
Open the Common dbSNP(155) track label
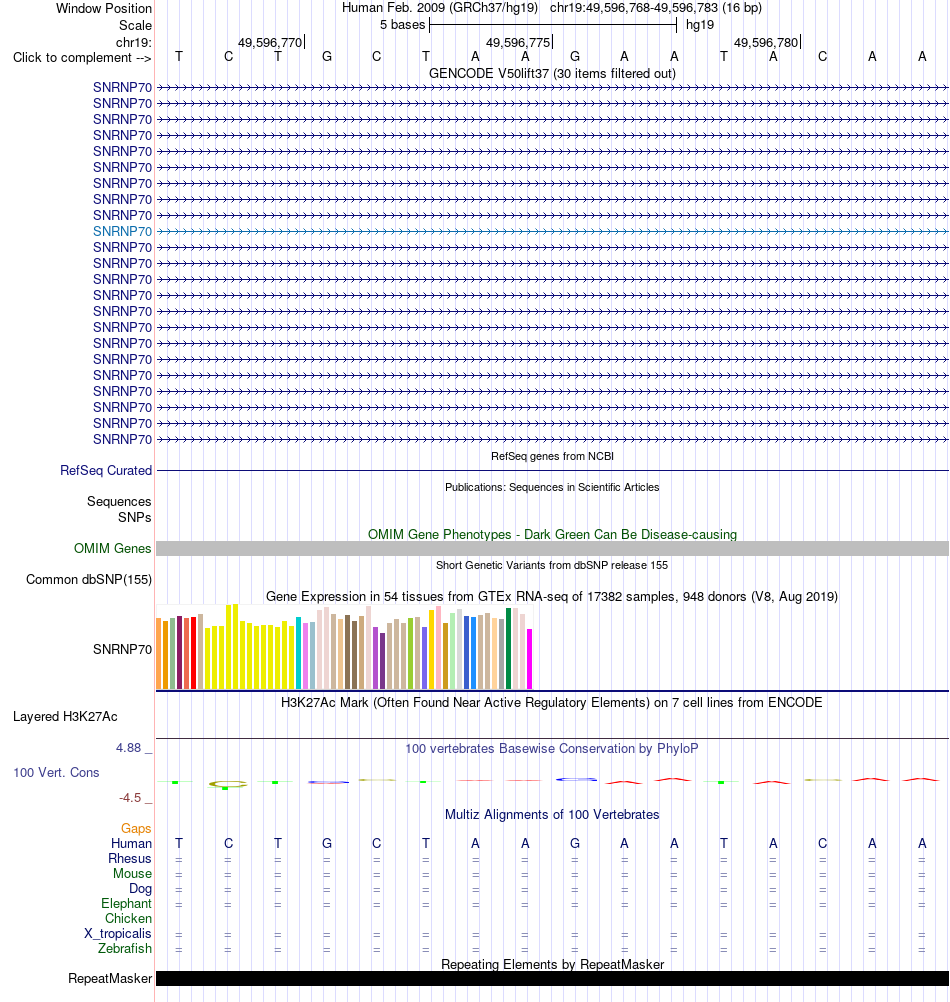click(x=89, y=580)
